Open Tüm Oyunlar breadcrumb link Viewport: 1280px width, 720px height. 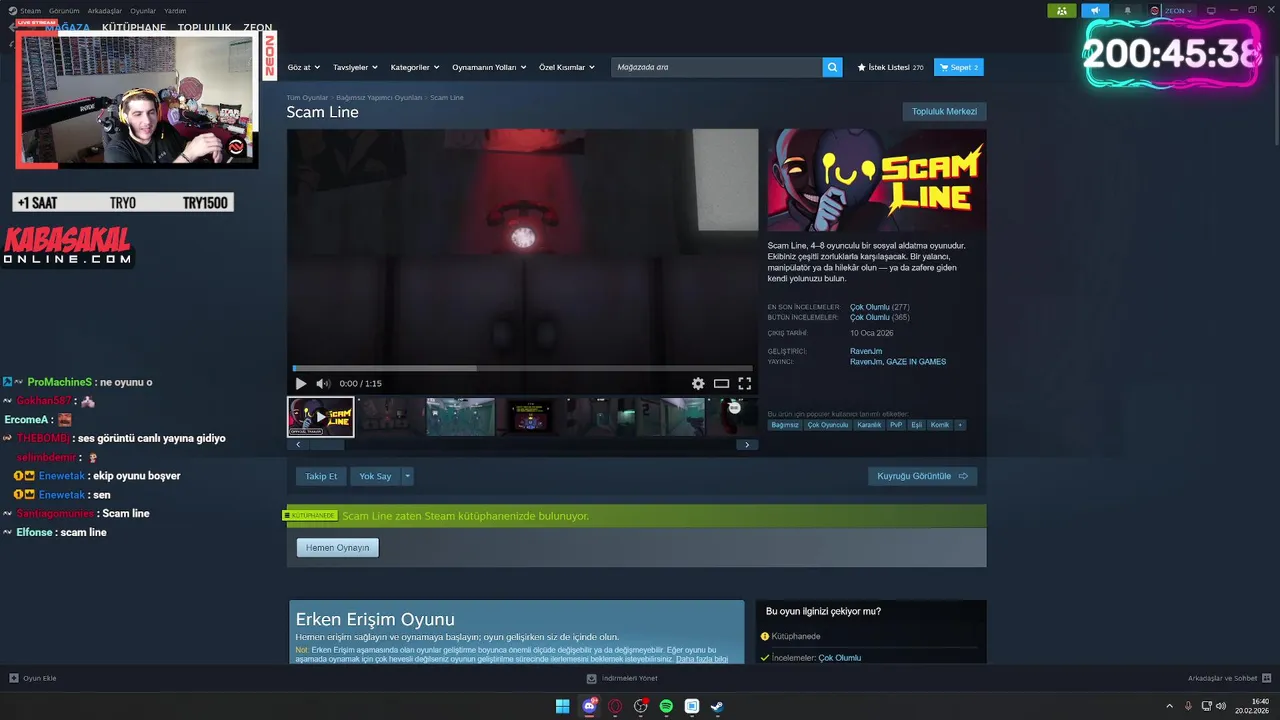click(307, 98)
